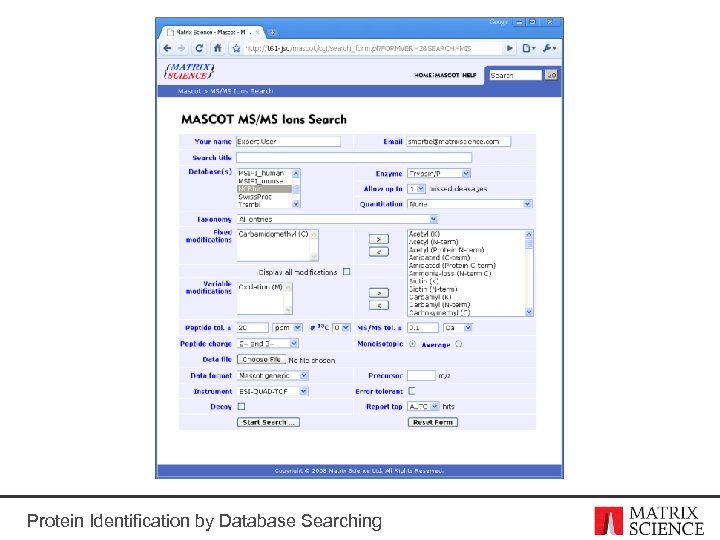Open the missed cleavages dropdown

tap(416, 189)
